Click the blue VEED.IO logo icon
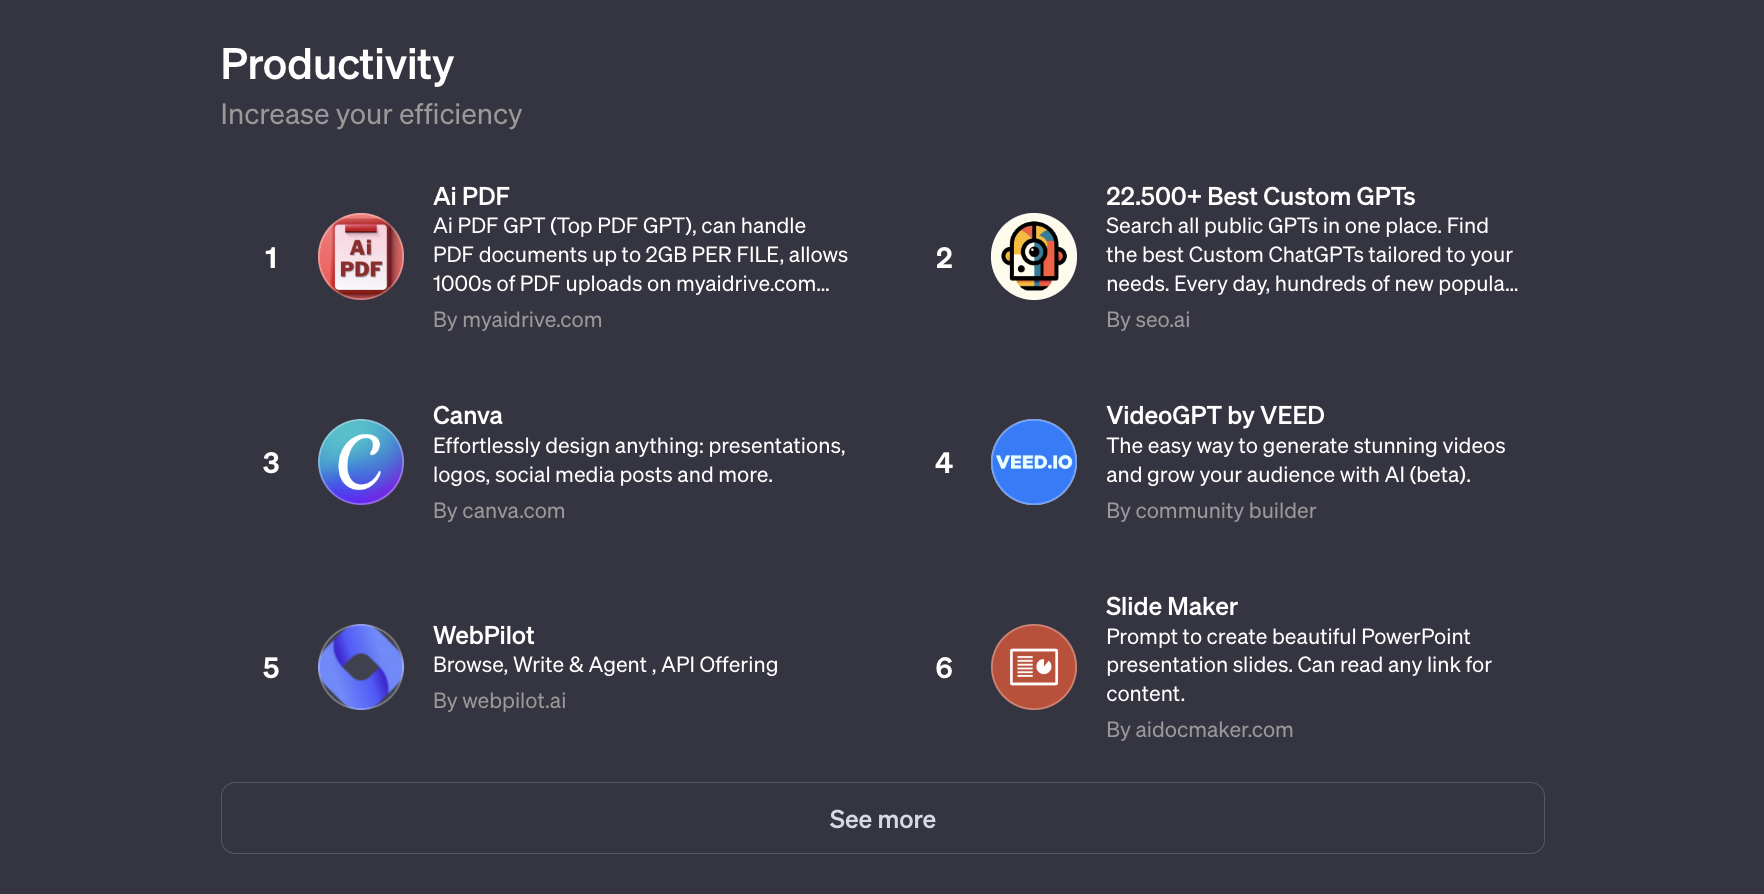This screenshot has width=1764, height=894. click(x=1034, y=462)
